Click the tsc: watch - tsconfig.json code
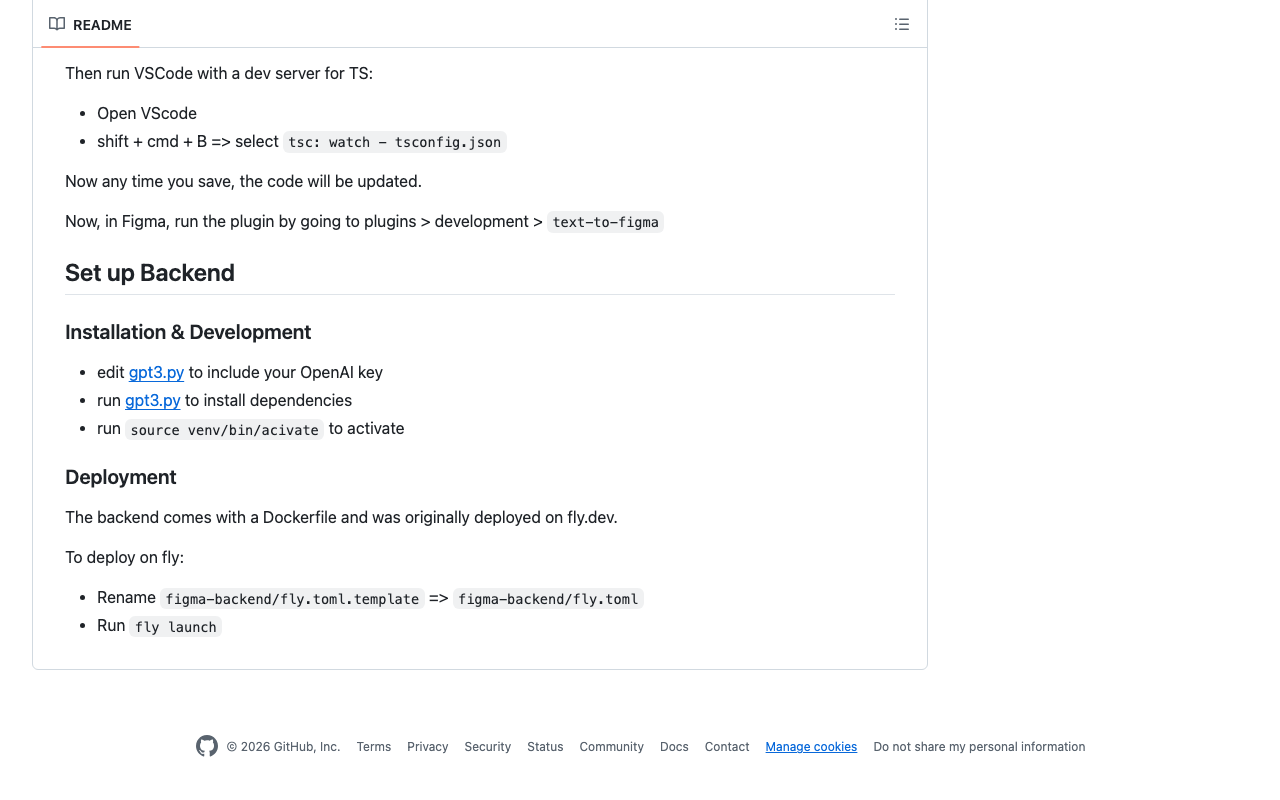This screenshot has width=1280, height=800. coord(395,142)
